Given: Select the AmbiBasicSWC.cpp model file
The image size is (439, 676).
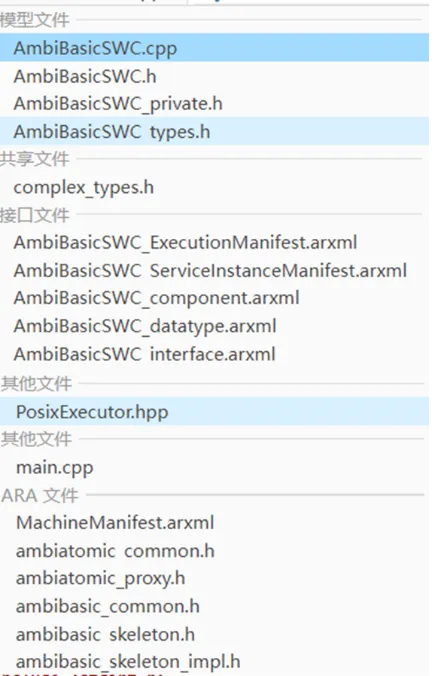Looking at the screenshot, I should point(214,47).
